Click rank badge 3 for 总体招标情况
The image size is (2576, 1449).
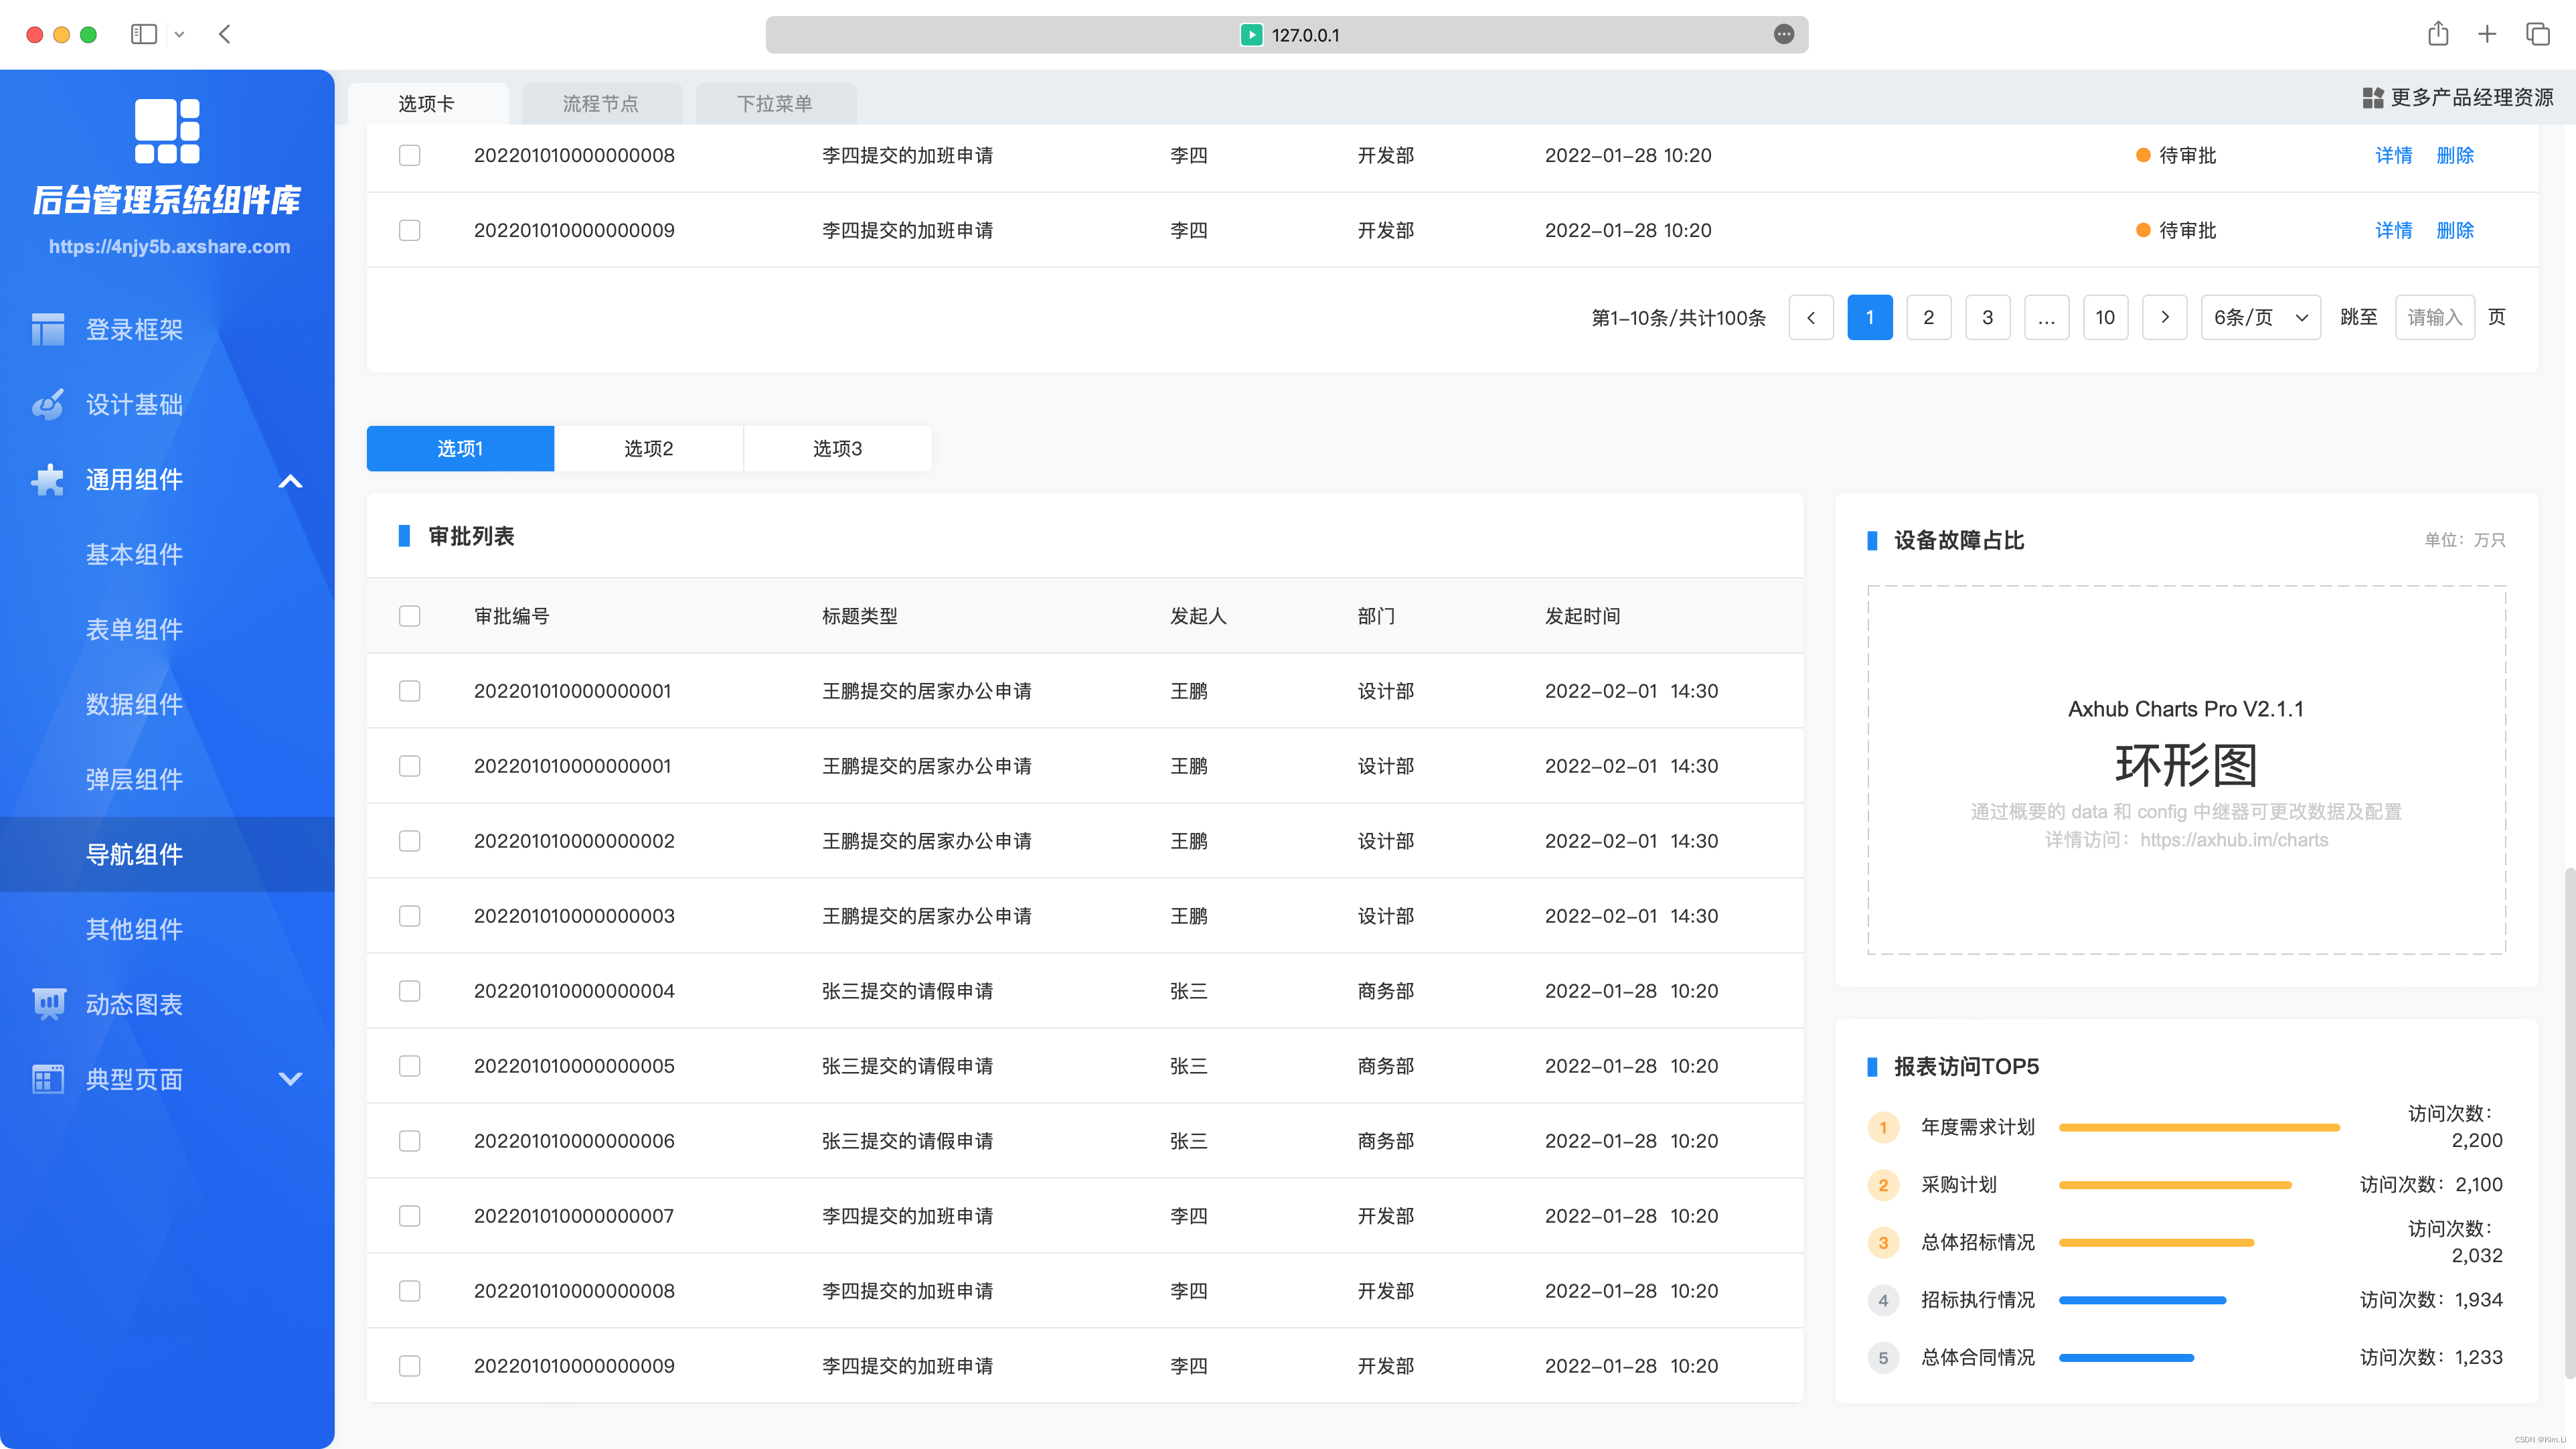1883,1242
